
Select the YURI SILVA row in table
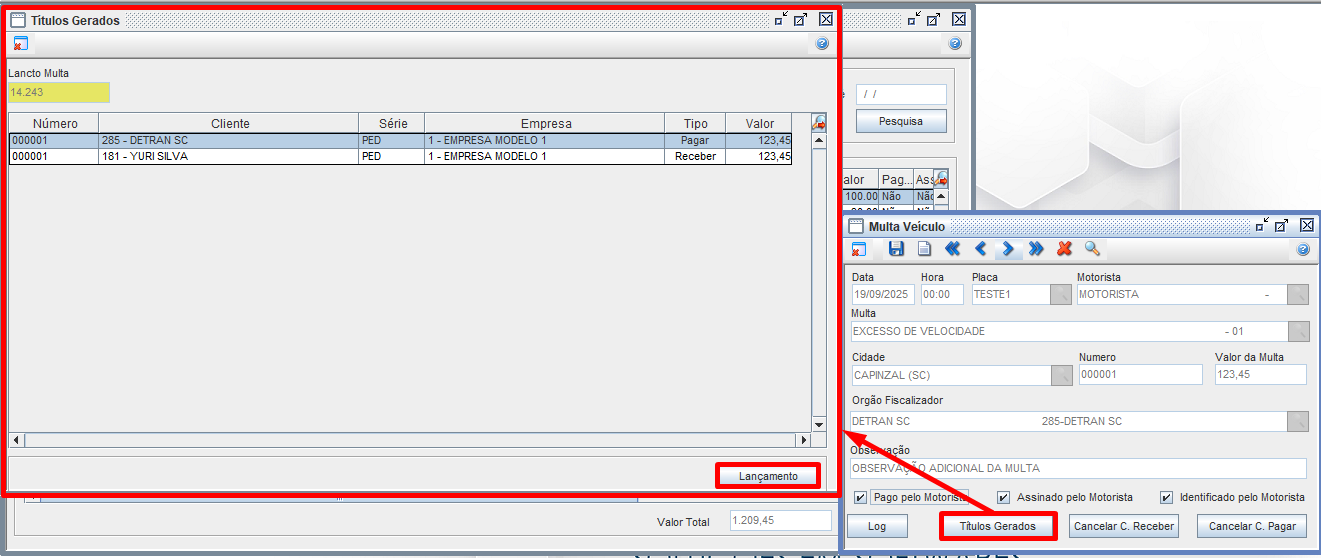(229, 157)
